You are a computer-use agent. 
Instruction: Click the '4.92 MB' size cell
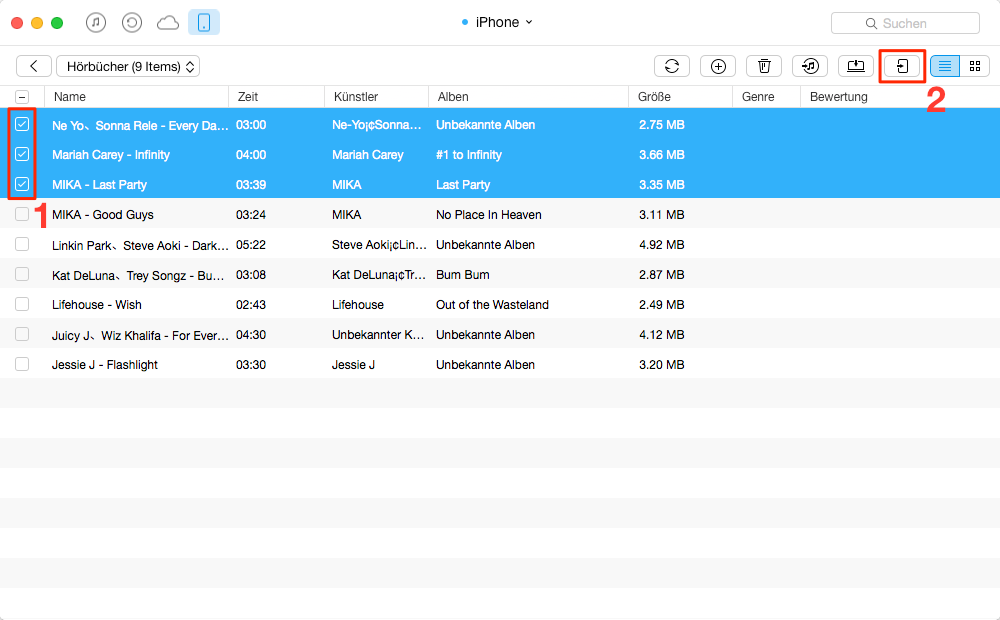[x=661, y=245]
